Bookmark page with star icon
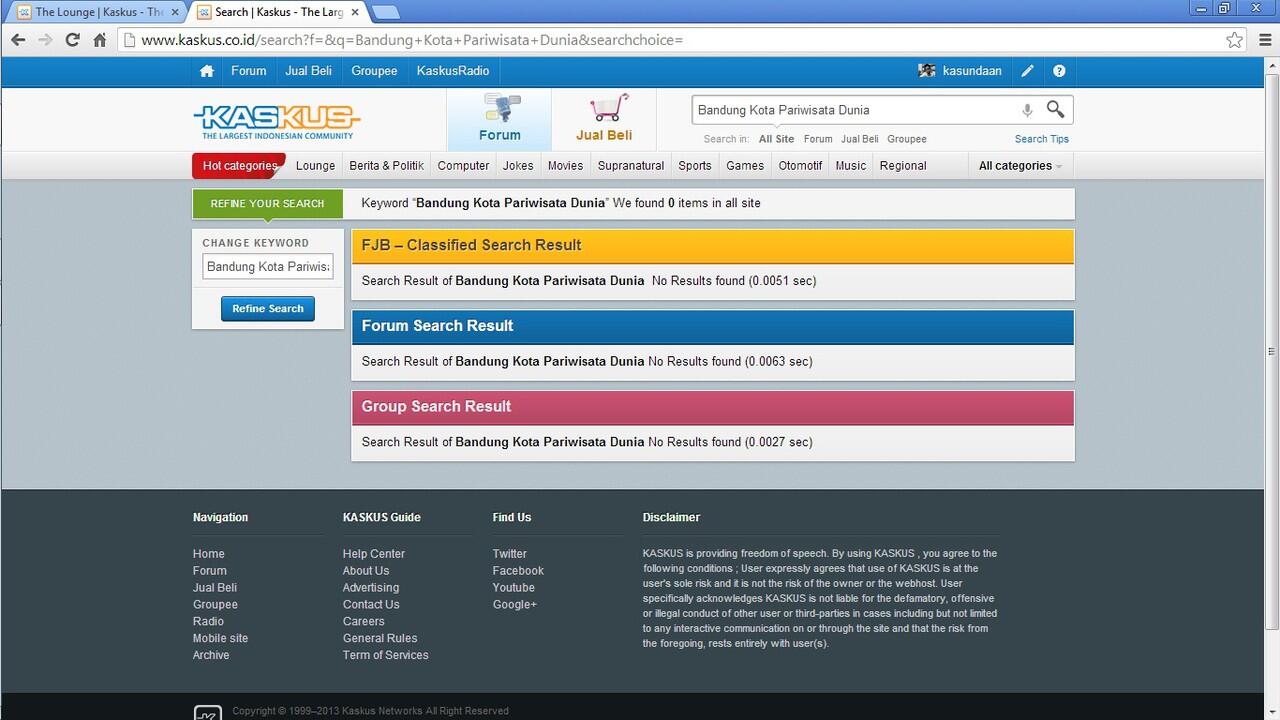This screenshot has height=720, width=1280. pos(1235,40)
